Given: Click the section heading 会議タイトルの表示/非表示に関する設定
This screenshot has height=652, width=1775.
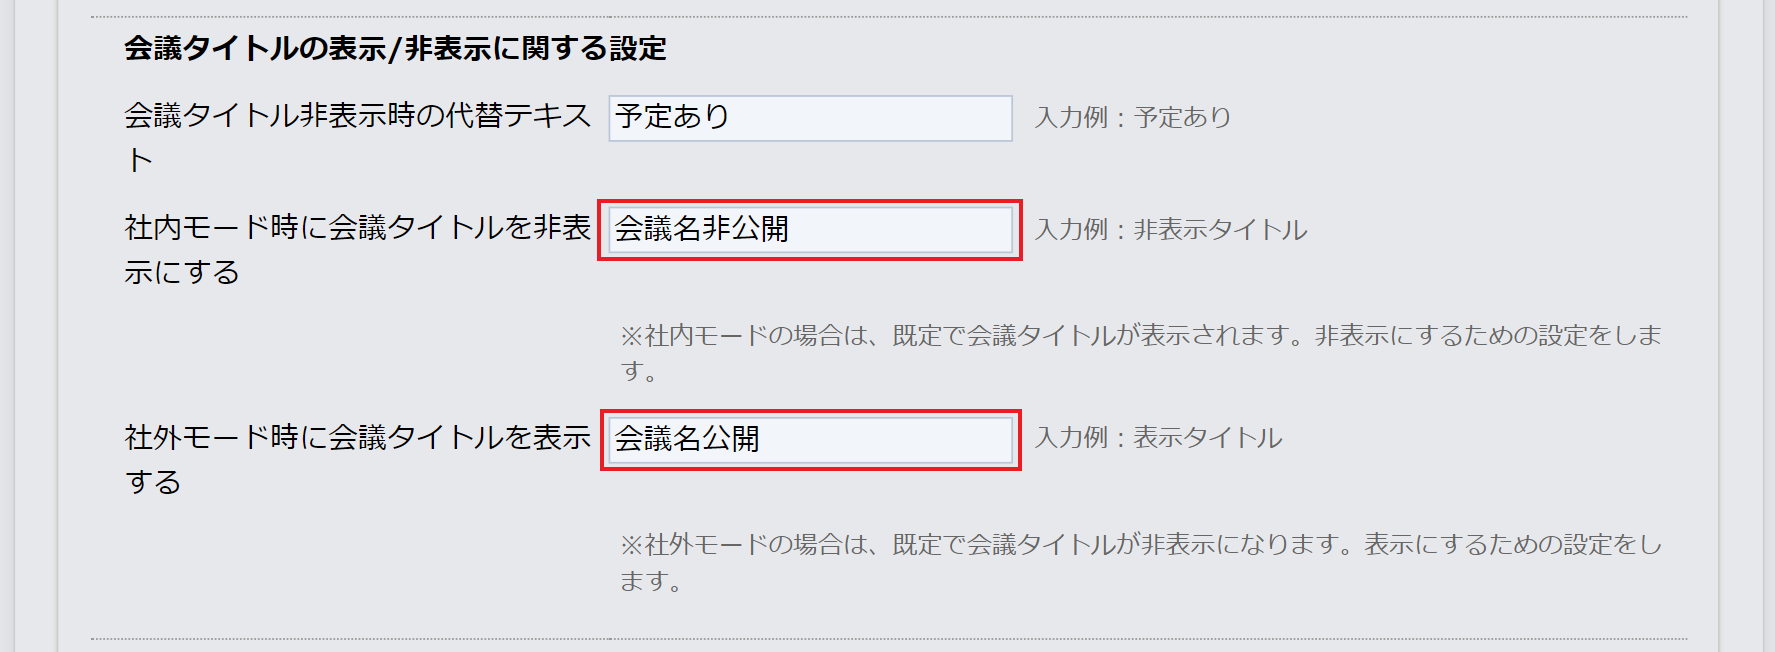Looking at the screenshot, I should point(395,48).
